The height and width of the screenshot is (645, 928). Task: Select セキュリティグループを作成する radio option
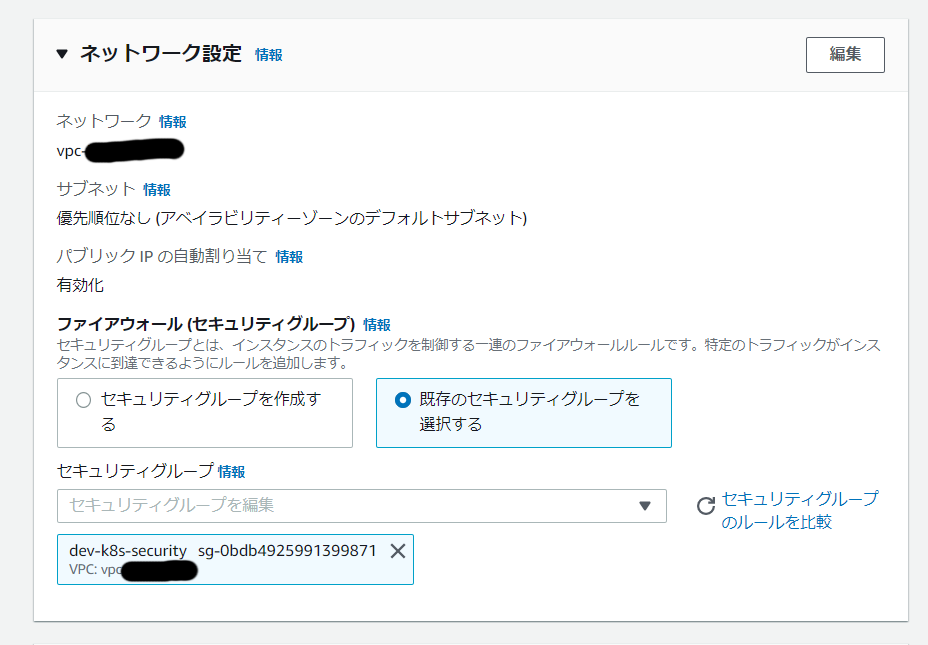[x=83, y=400]
